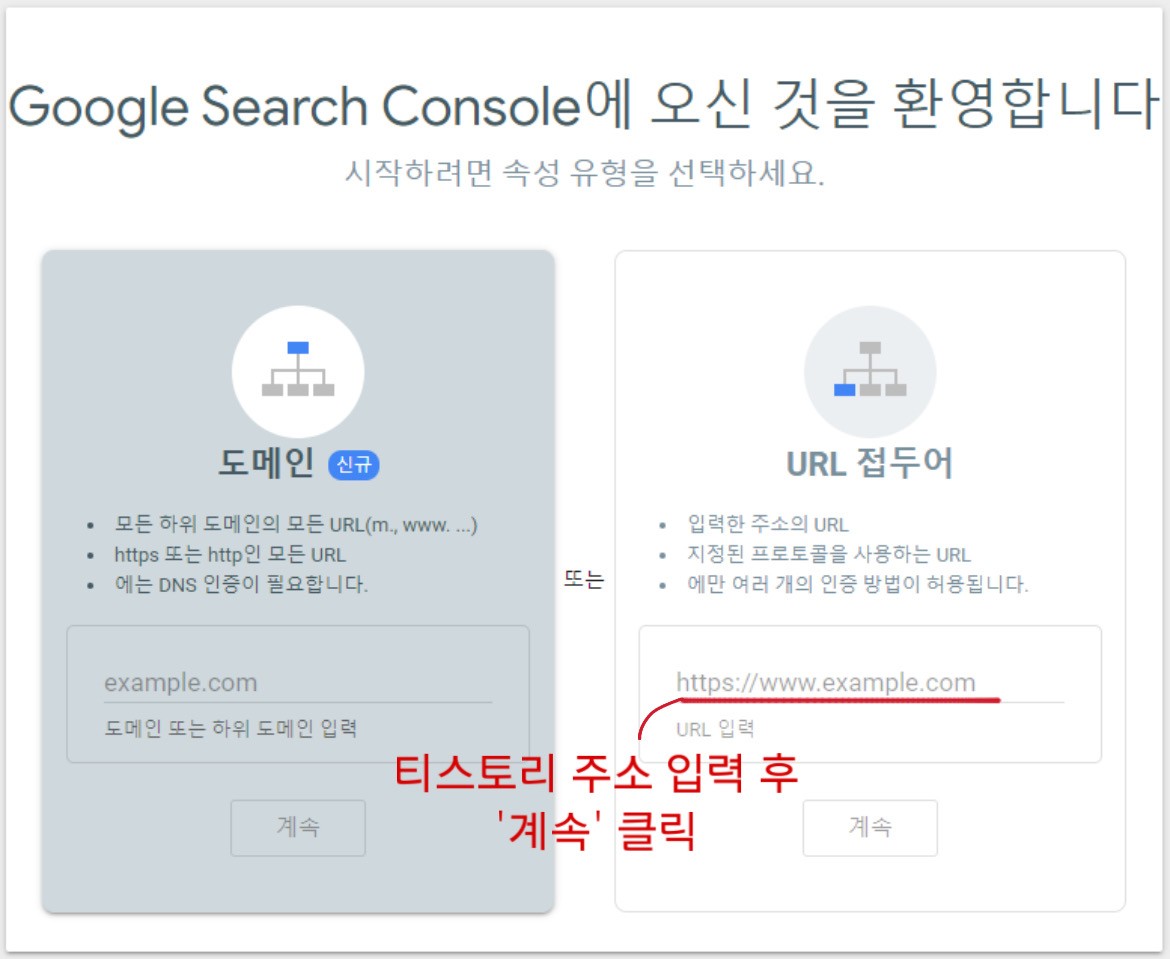Screen dimensions: 1170x959
Task: Click the 'URL 입력' helper text
Action: click(x=715, y=728)
